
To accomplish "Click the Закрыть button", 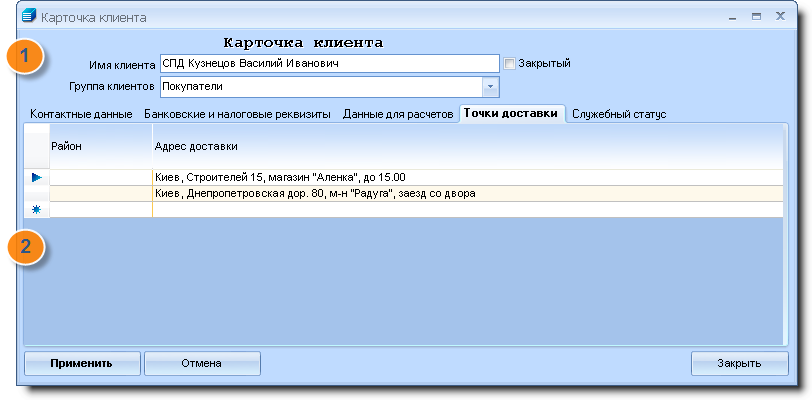I will point(739,363).
